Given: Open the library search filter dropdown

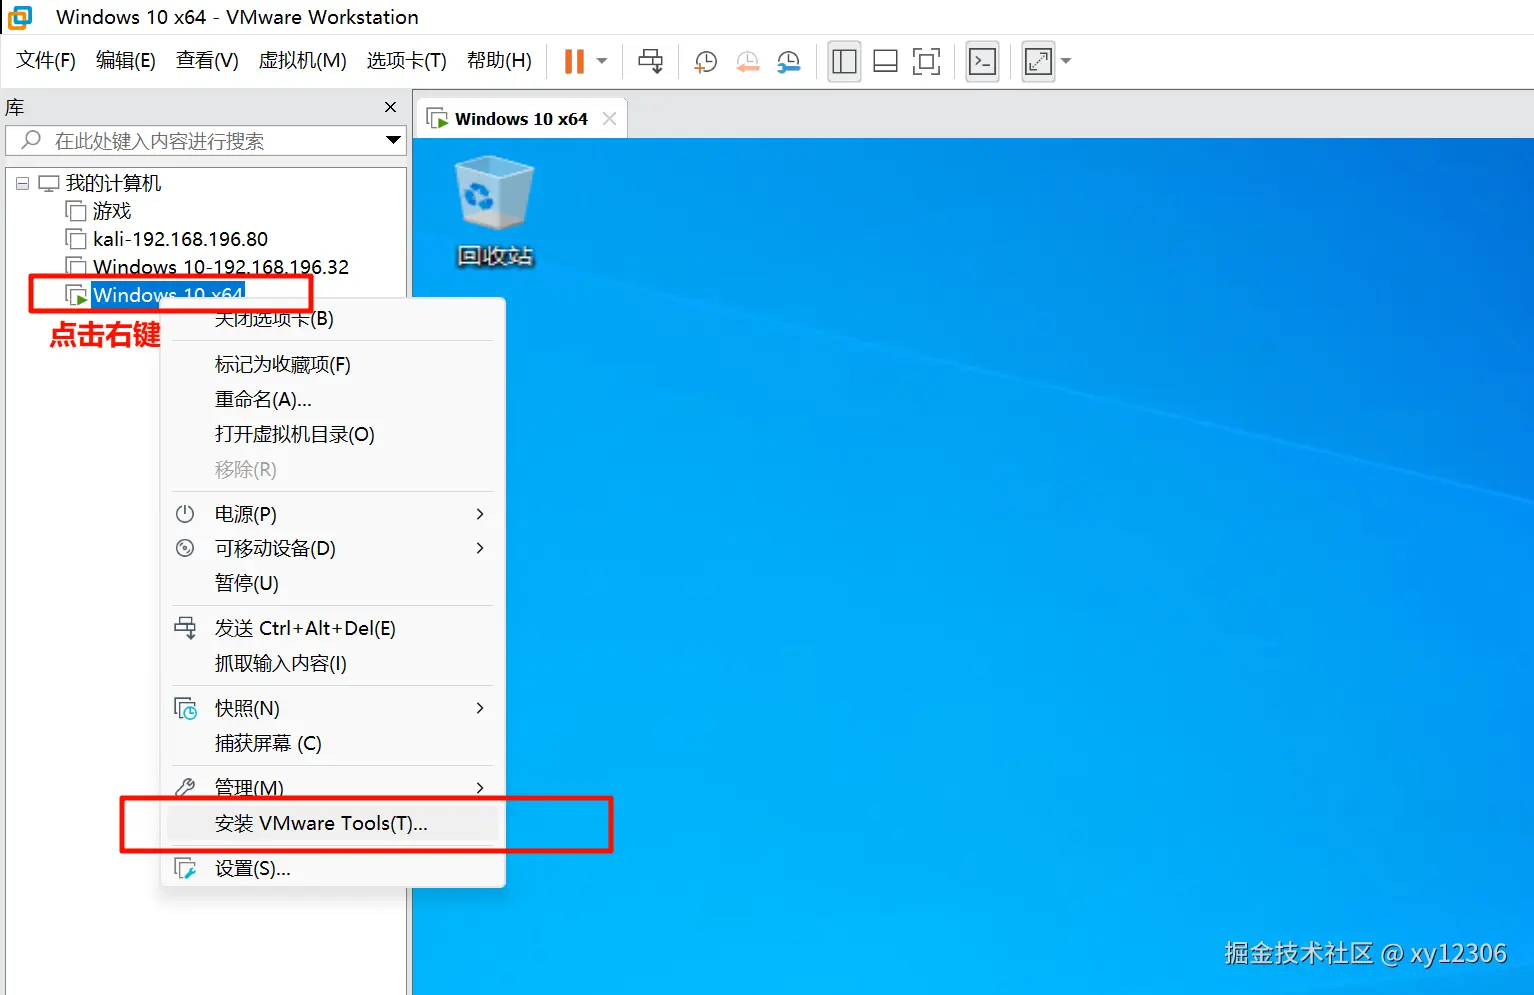Looking at the screenshot, I should coord(394,141).
